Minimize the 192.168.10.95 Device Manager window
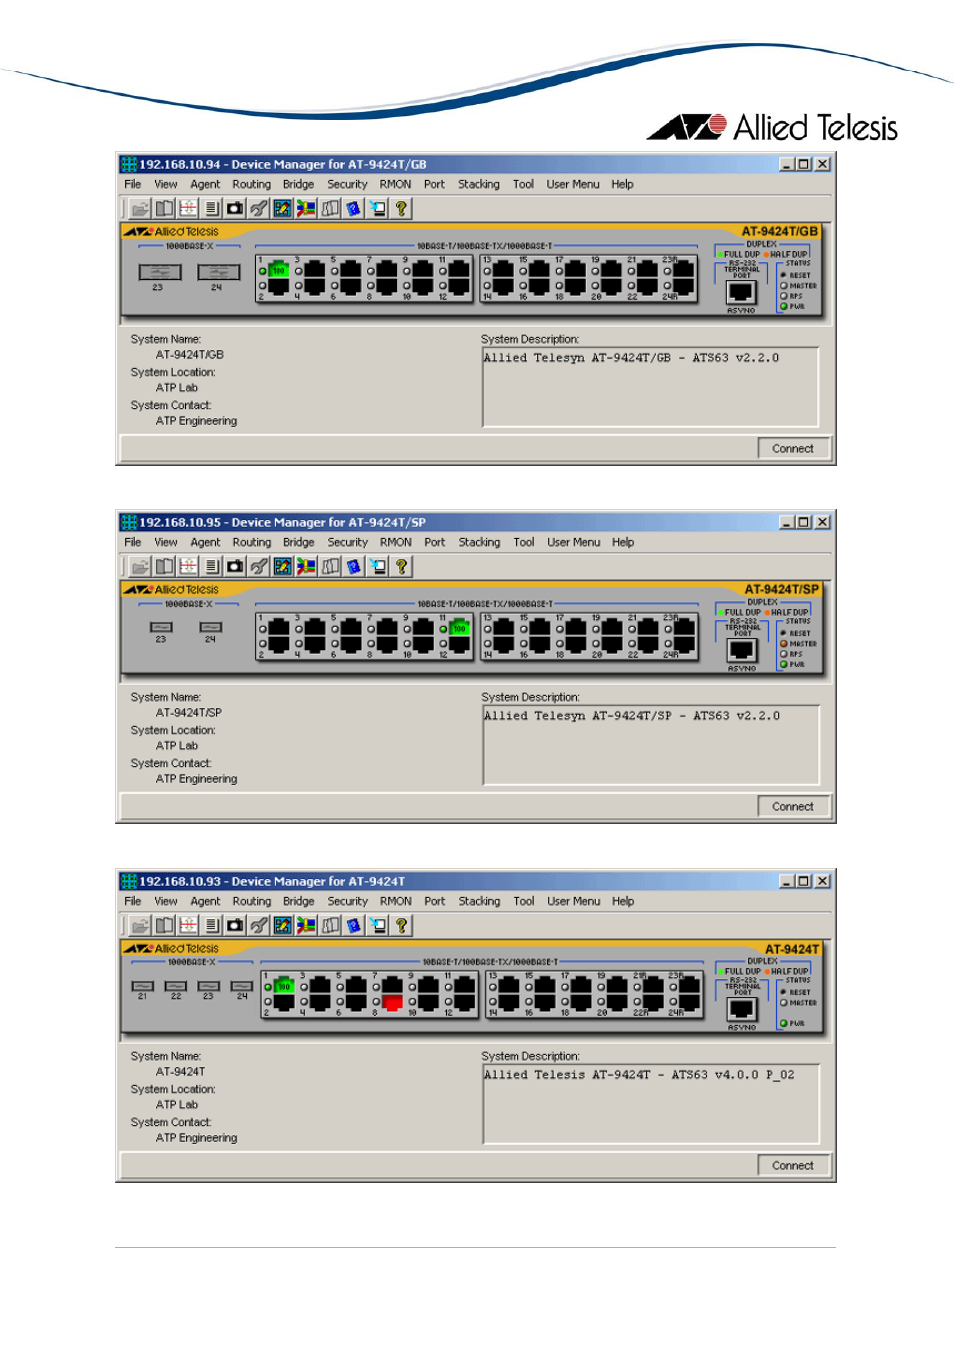This screenshot has width=954, height=1350. [787, 522]
